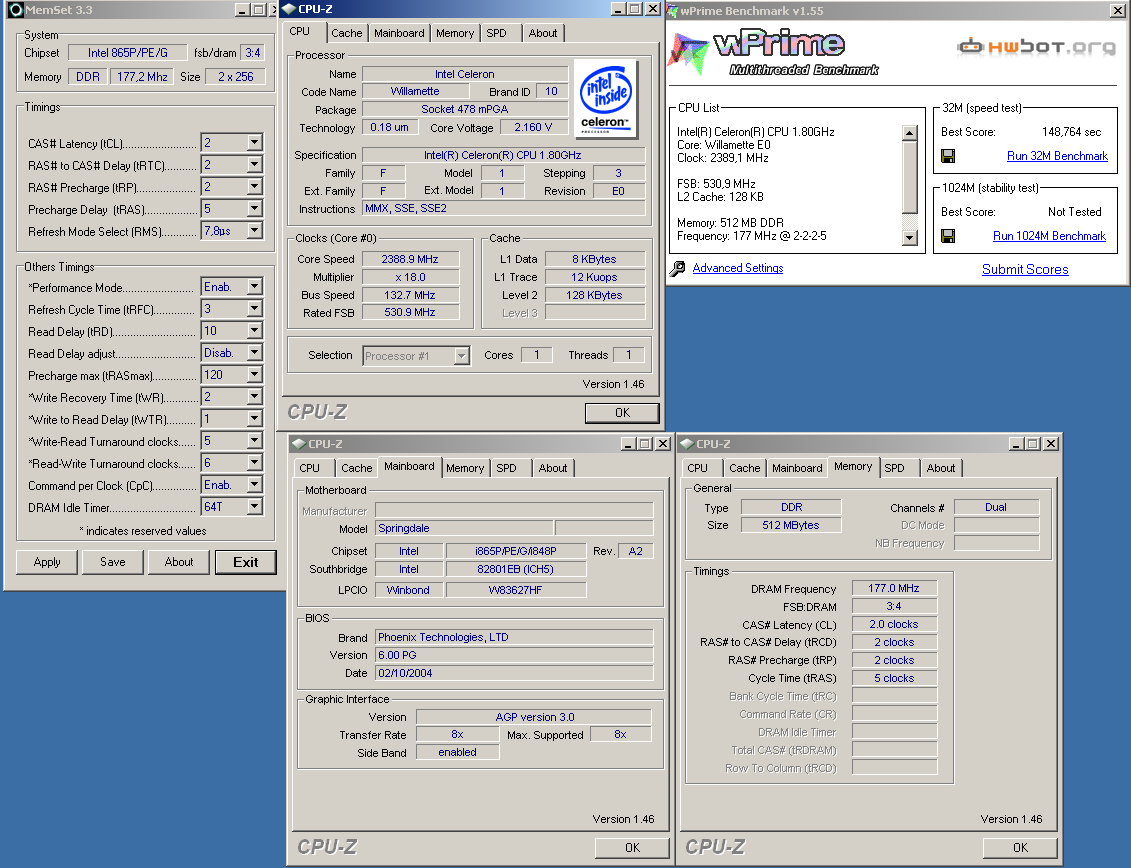Click the Rated FSB 530.9 MHz field
The image size is (1131, 868).
(x=410, y=312)
